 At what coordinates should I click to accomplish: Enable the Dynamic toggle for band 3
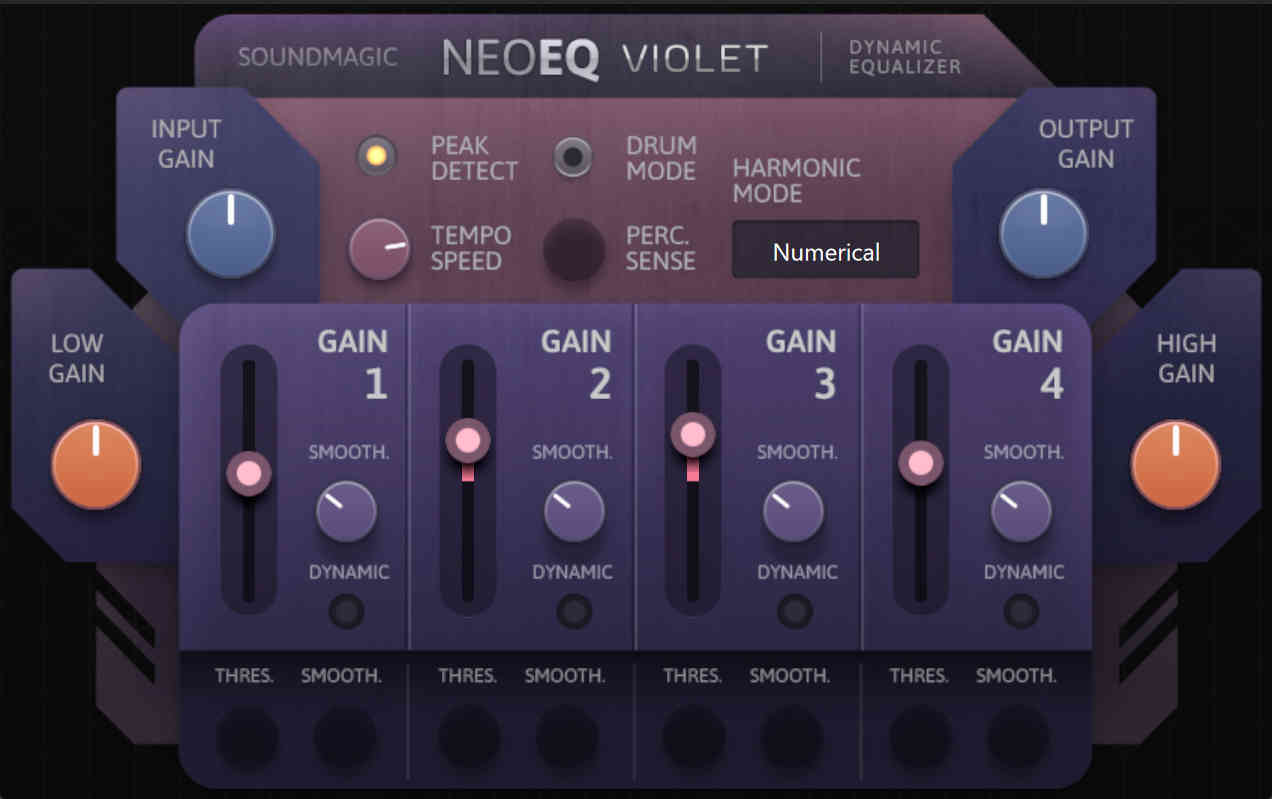(x=795, y=611)
